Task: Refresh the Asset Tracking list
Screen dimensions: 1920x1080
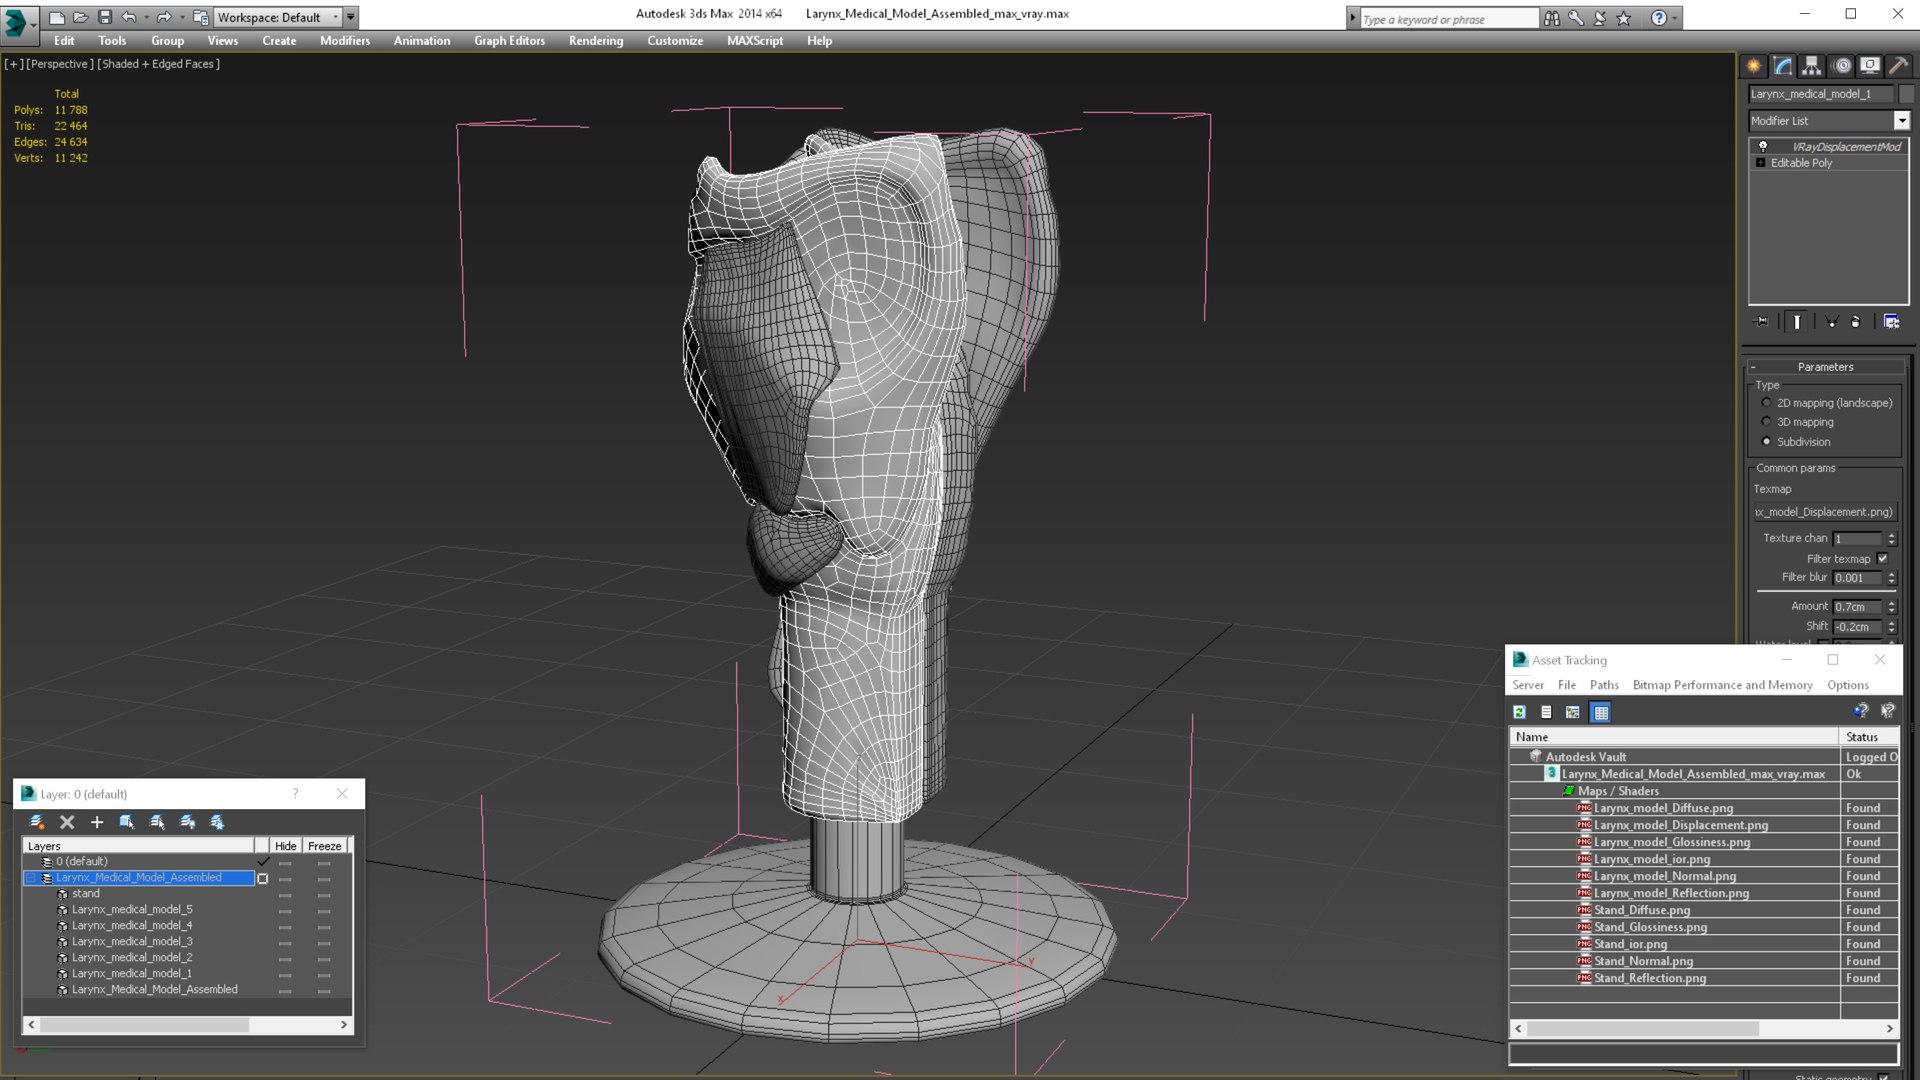Action: tap(1519, 712)
